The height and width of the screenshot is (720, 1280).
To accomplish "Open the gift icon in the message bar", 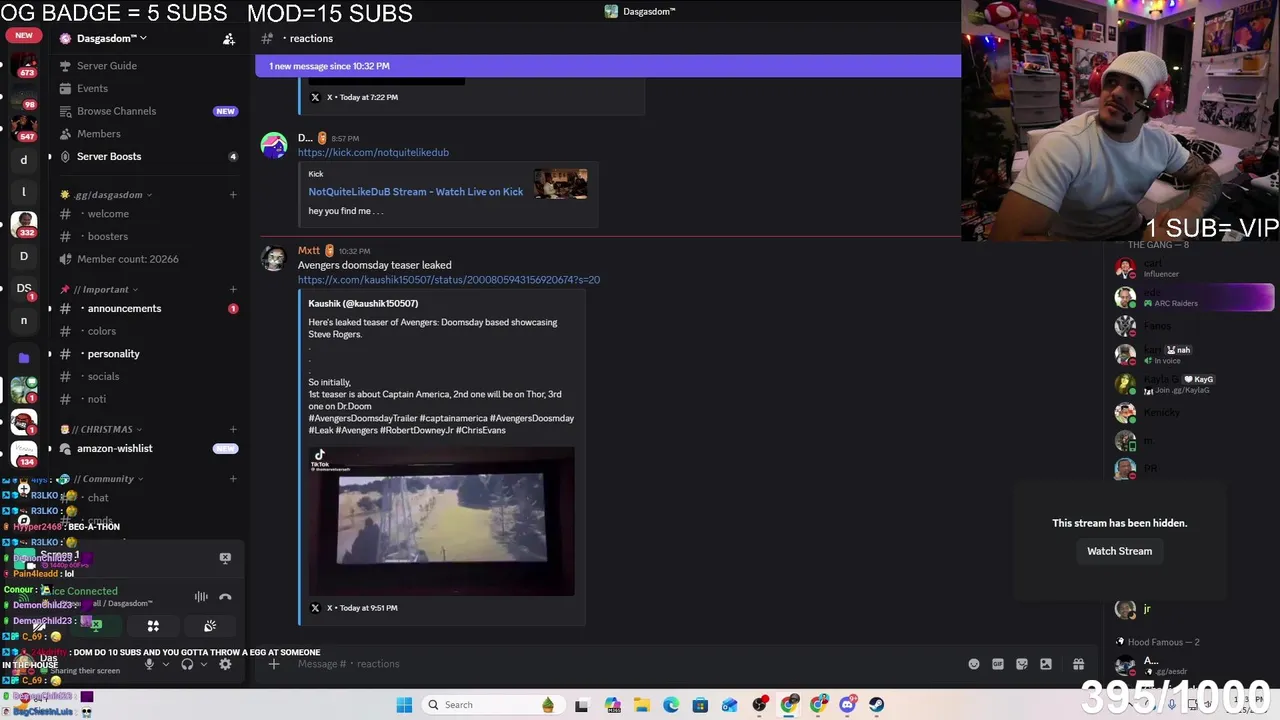I will (1078, 664).
